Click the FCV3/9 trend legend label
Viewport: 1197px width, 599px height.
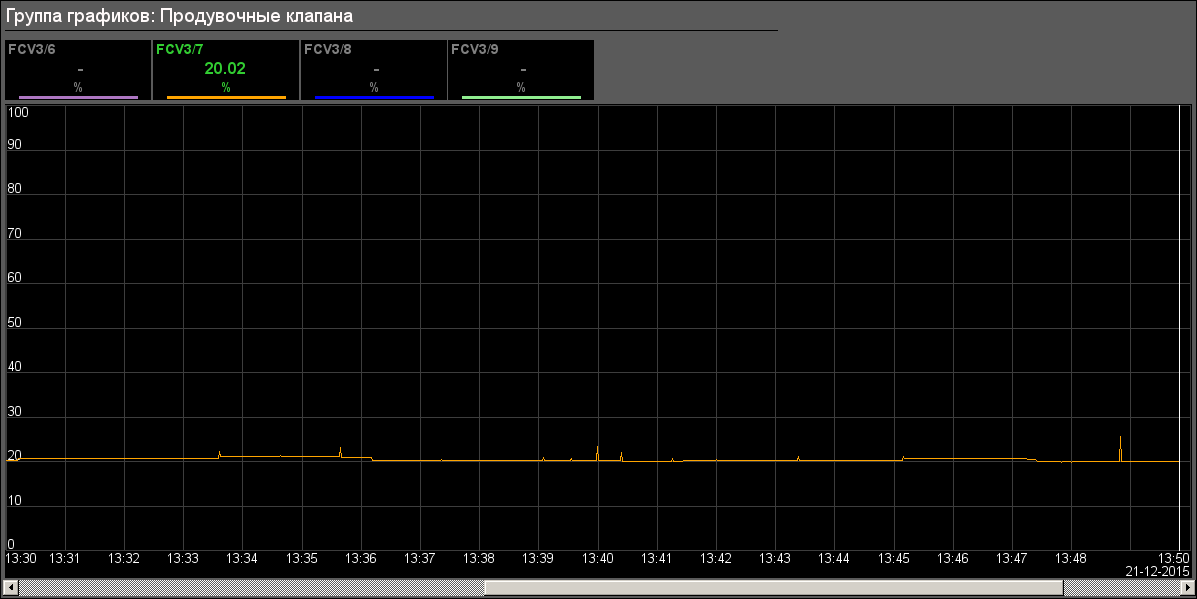pyautogui.click(x=475, y=48)
